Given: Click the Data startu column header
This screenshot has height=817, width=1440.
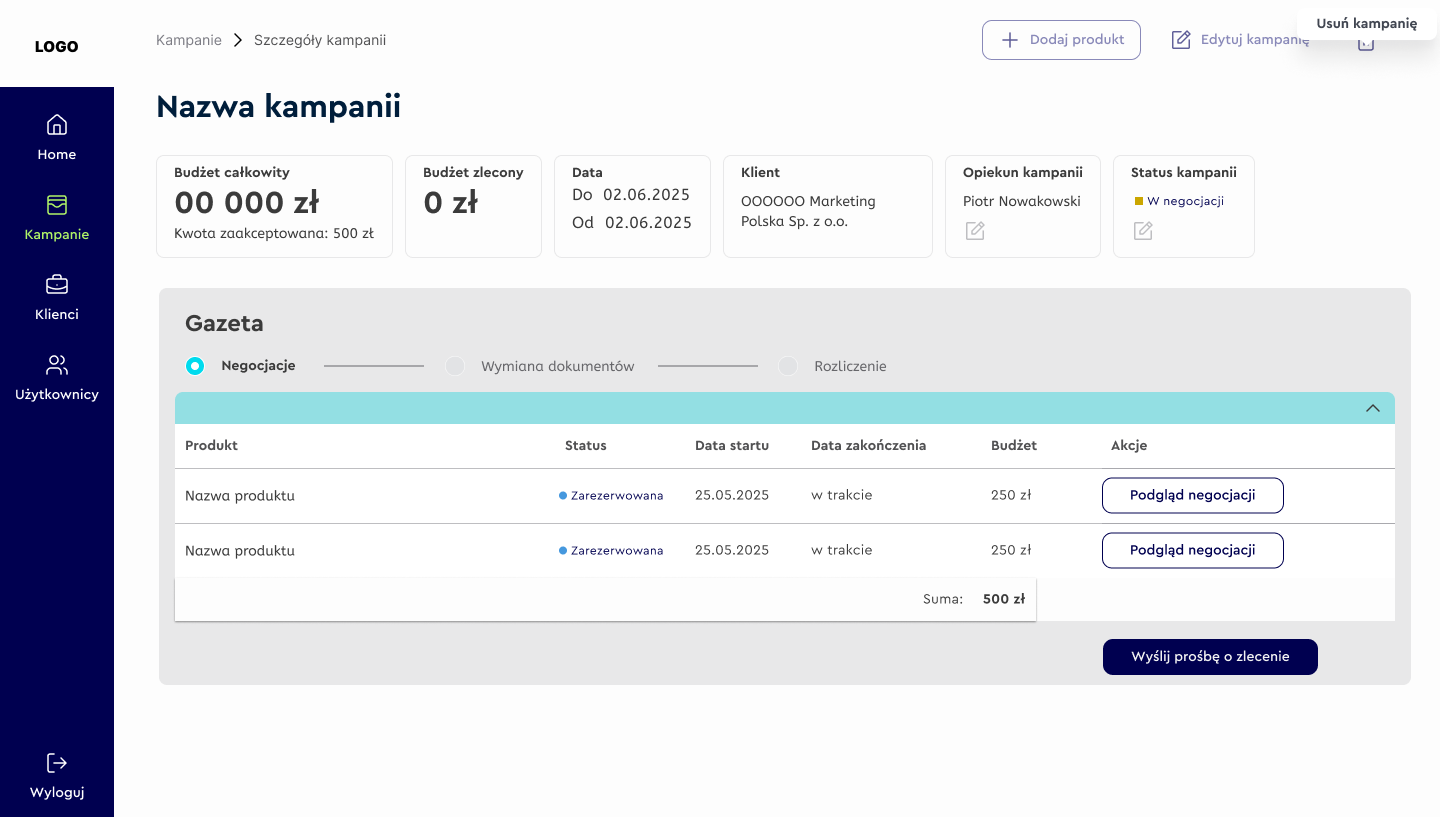Looking at the screenshot, I should click(x=732, y=445).
